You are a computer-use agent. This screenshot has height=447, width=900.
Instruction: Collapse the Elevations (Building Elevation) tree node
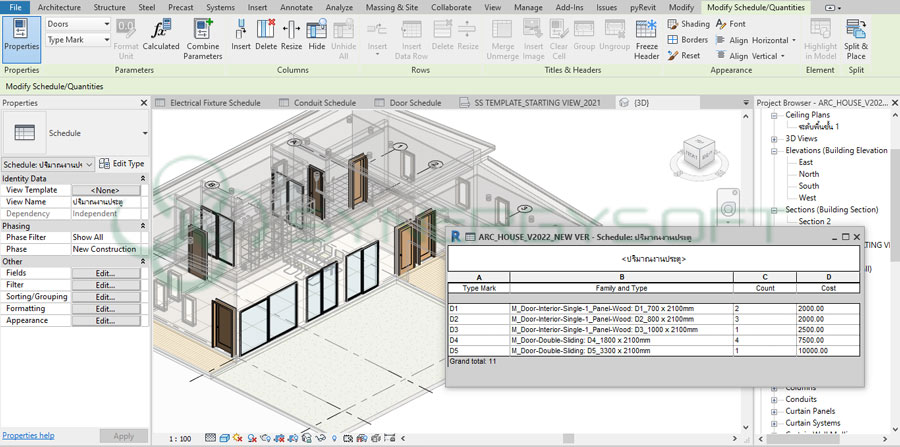(x=774, y=150)
